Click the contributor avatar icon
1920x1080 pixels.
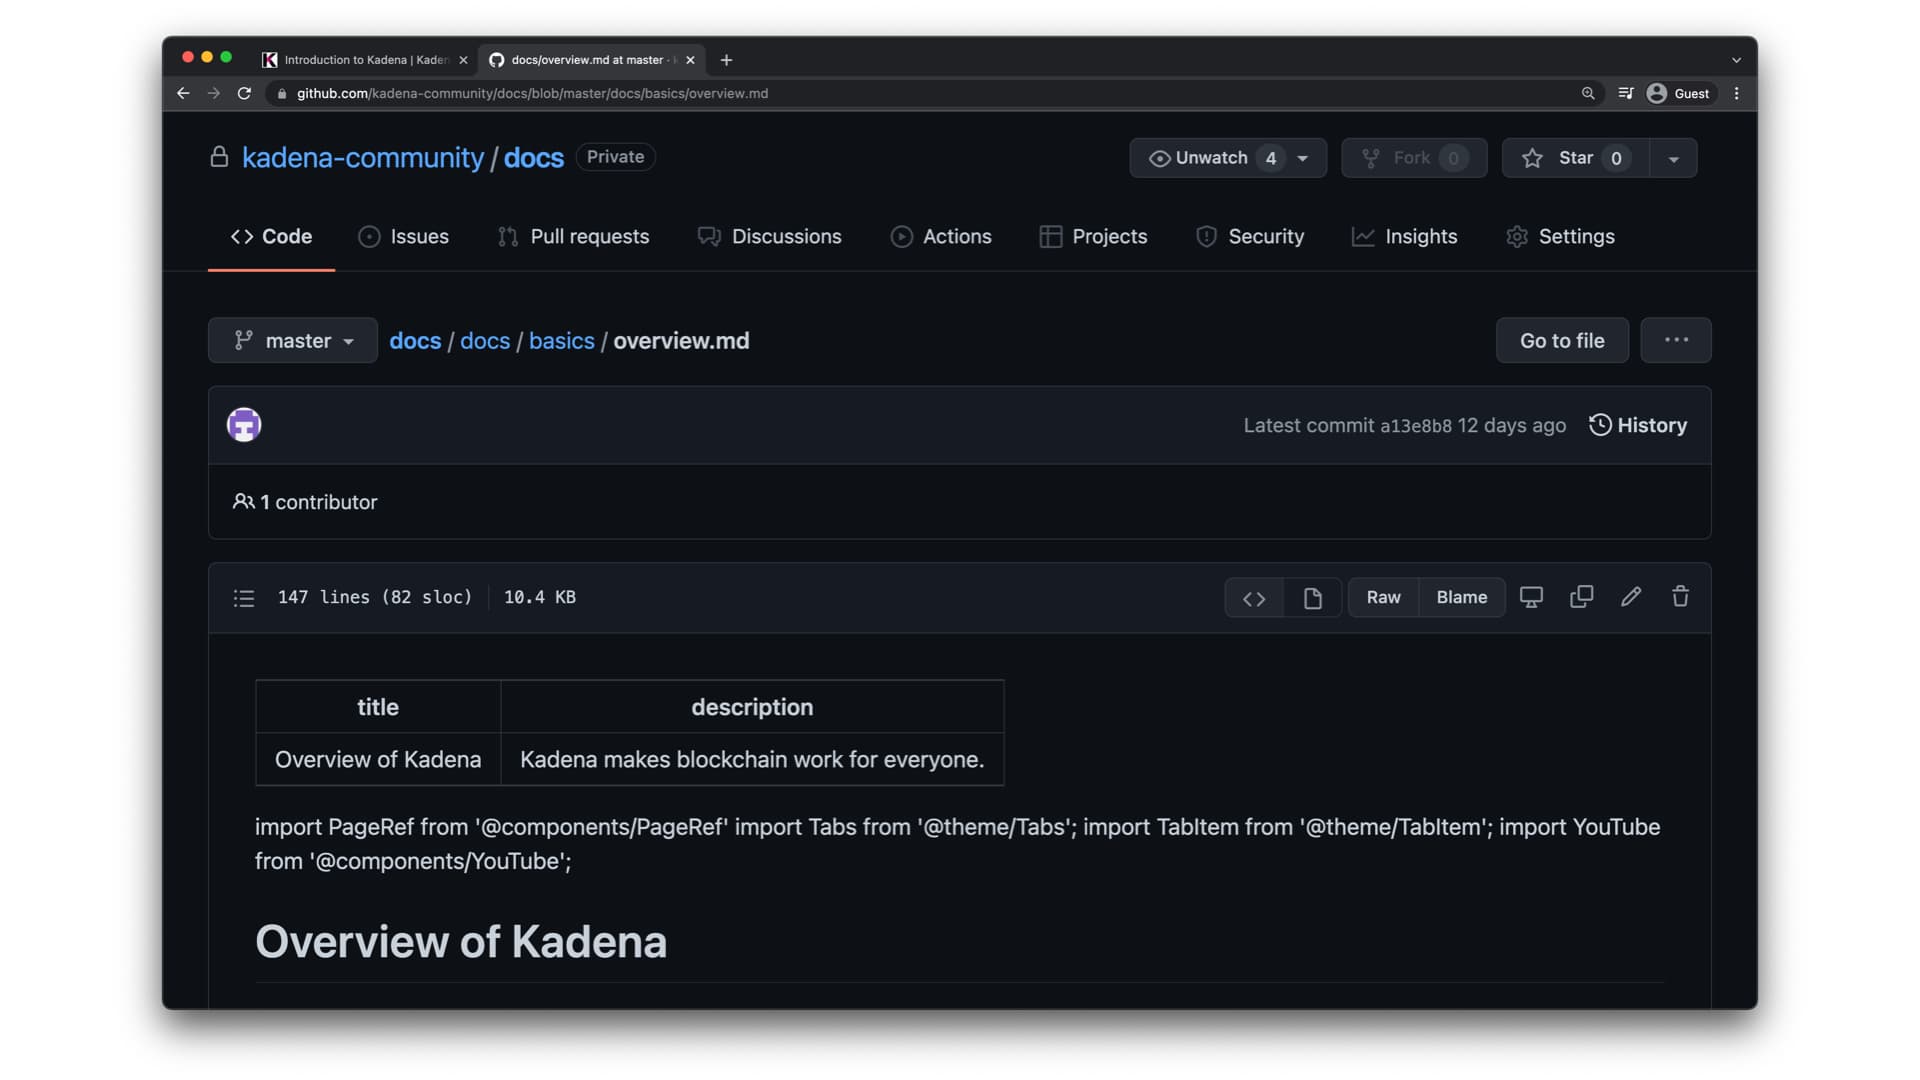click(x=243, y=425)
